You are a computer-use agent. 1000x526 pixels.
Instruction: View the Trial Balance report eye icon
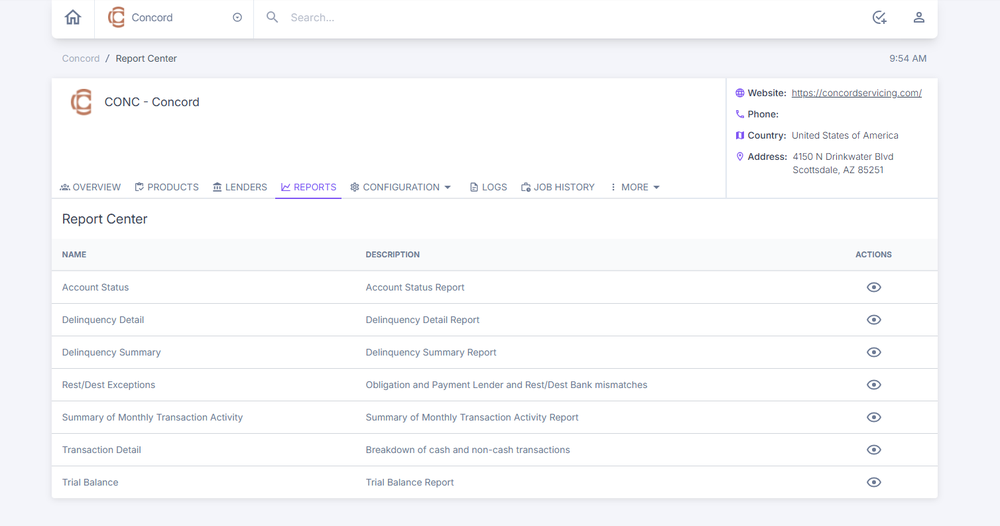[874, 482]
